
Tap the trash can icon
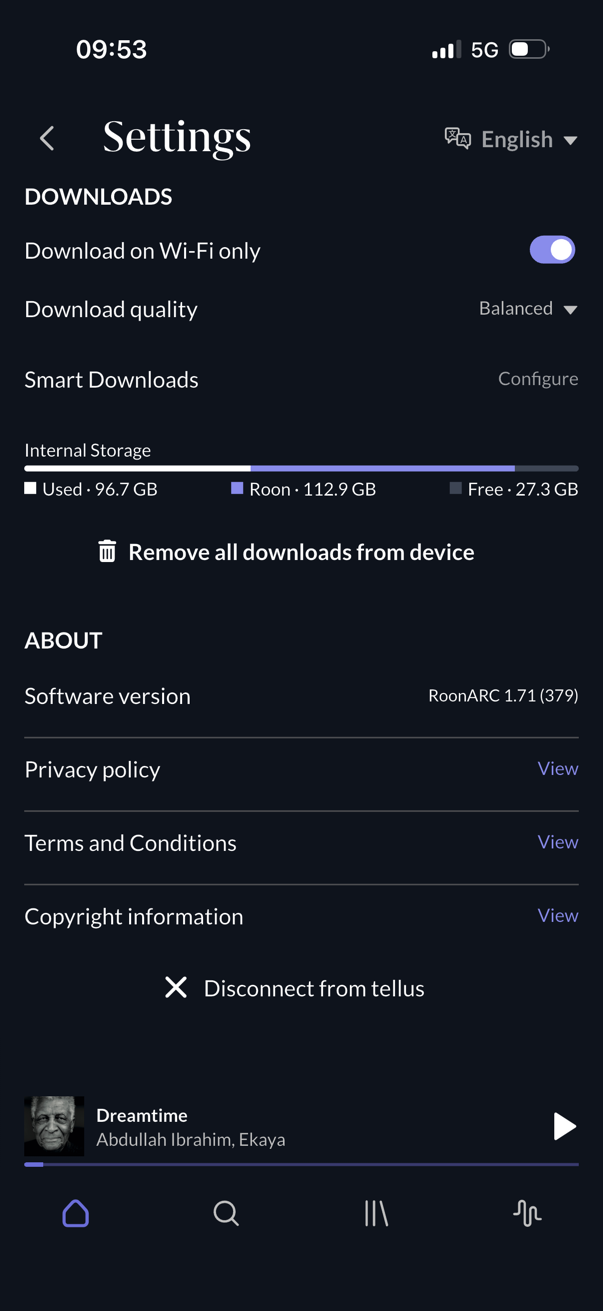click(x=107, y=551)
